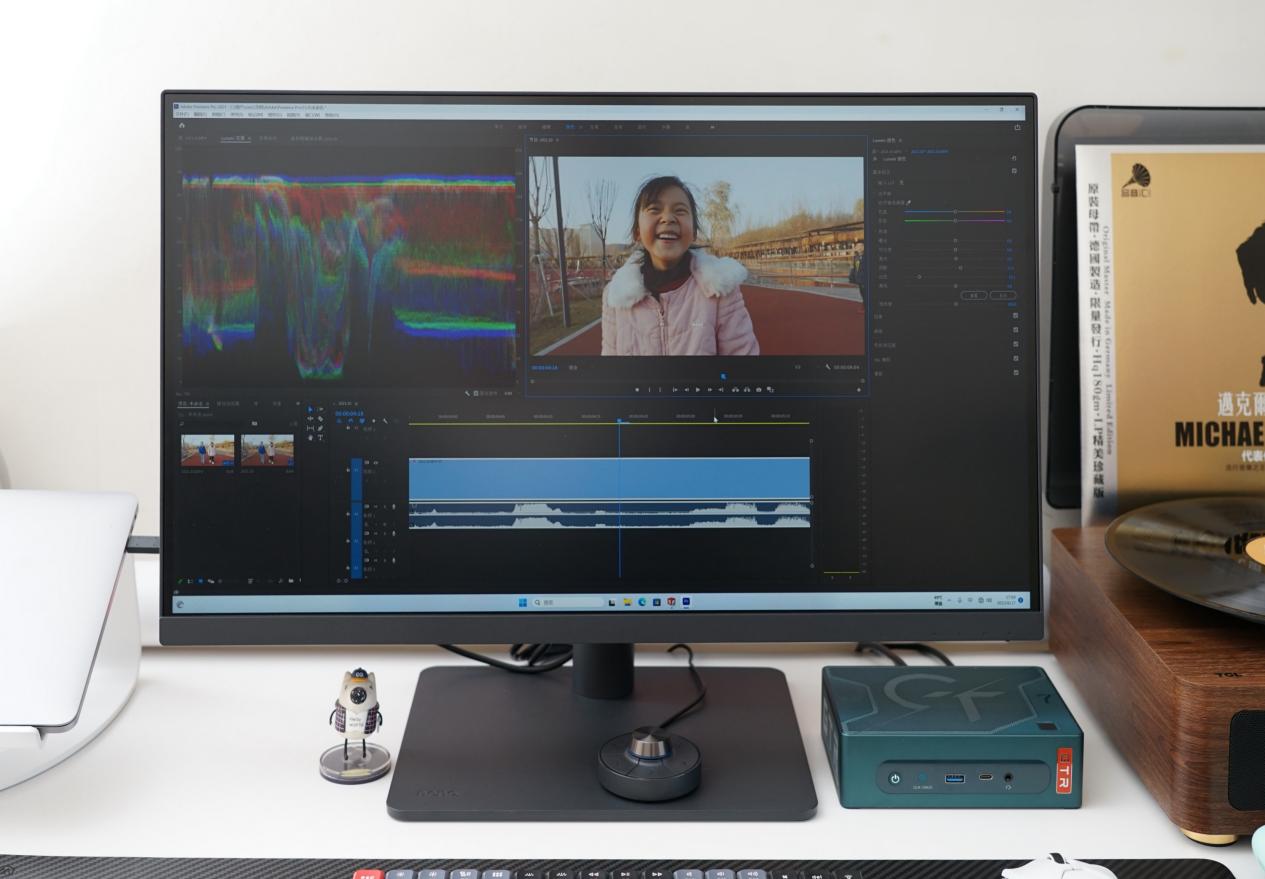
Task: Mute audio track A1
Action: [x=375, y=507]
